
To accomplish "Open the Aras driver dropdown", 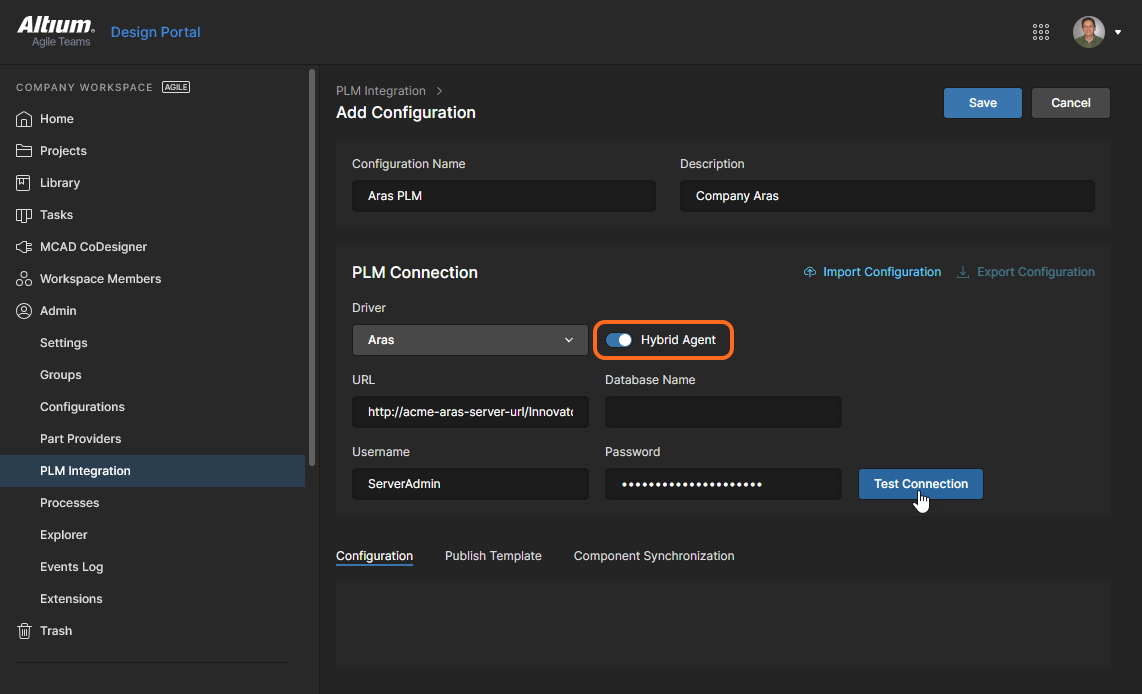I will point(469,340).
